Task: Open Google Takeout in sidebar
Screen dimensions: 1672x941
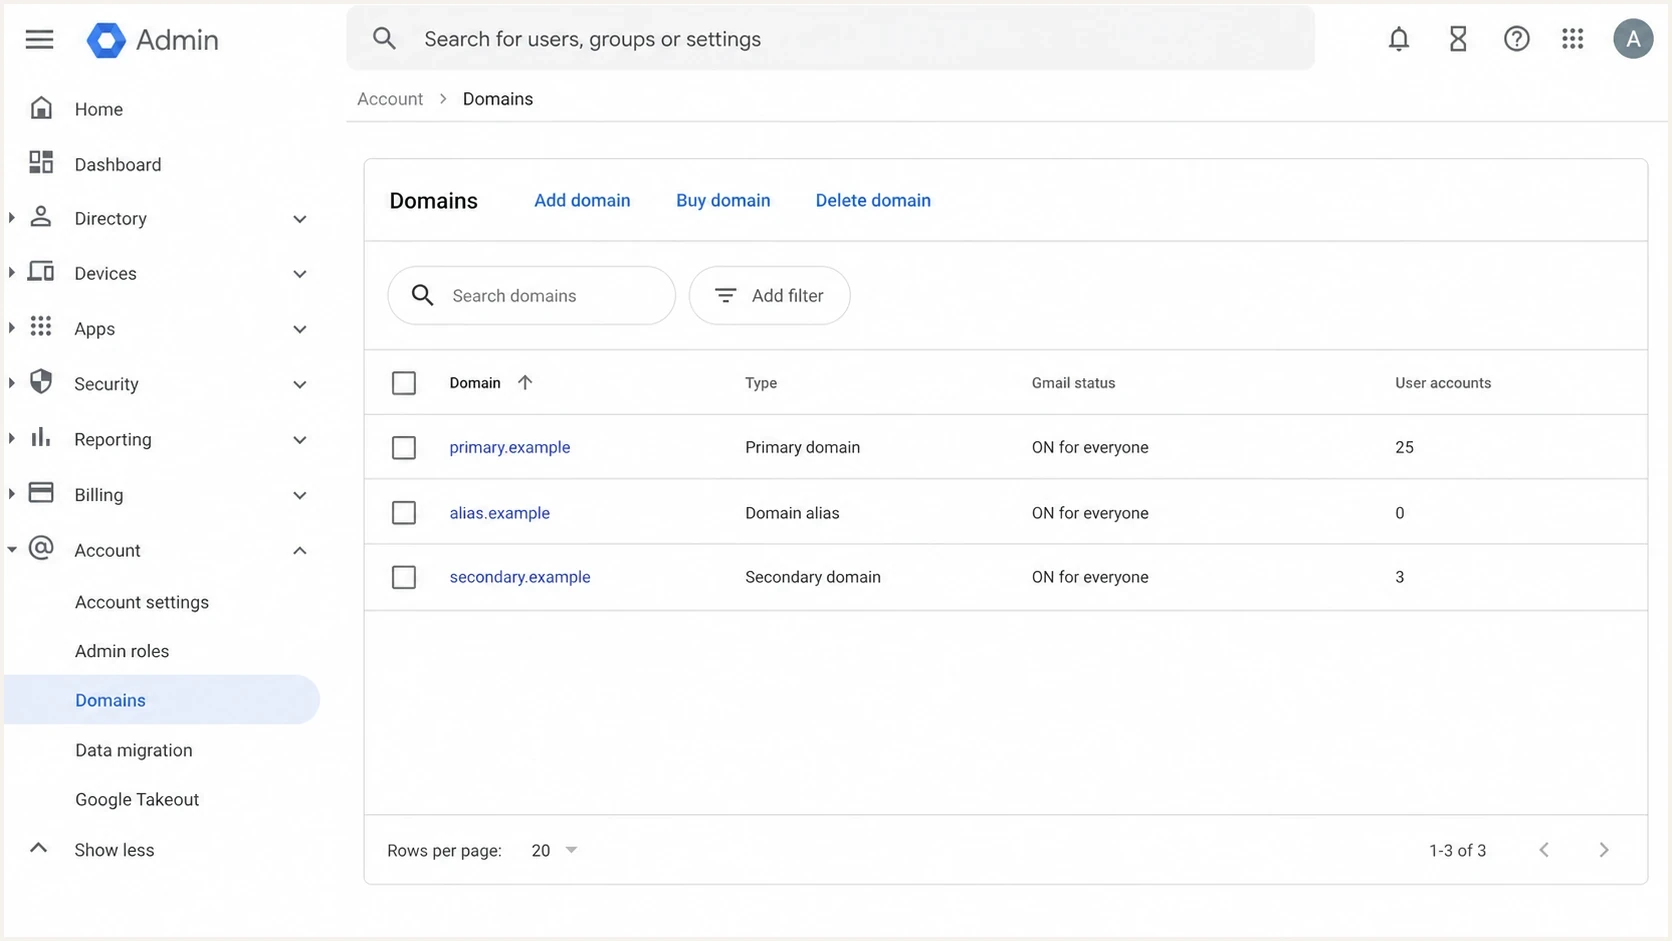Action: tap(137, 799)
